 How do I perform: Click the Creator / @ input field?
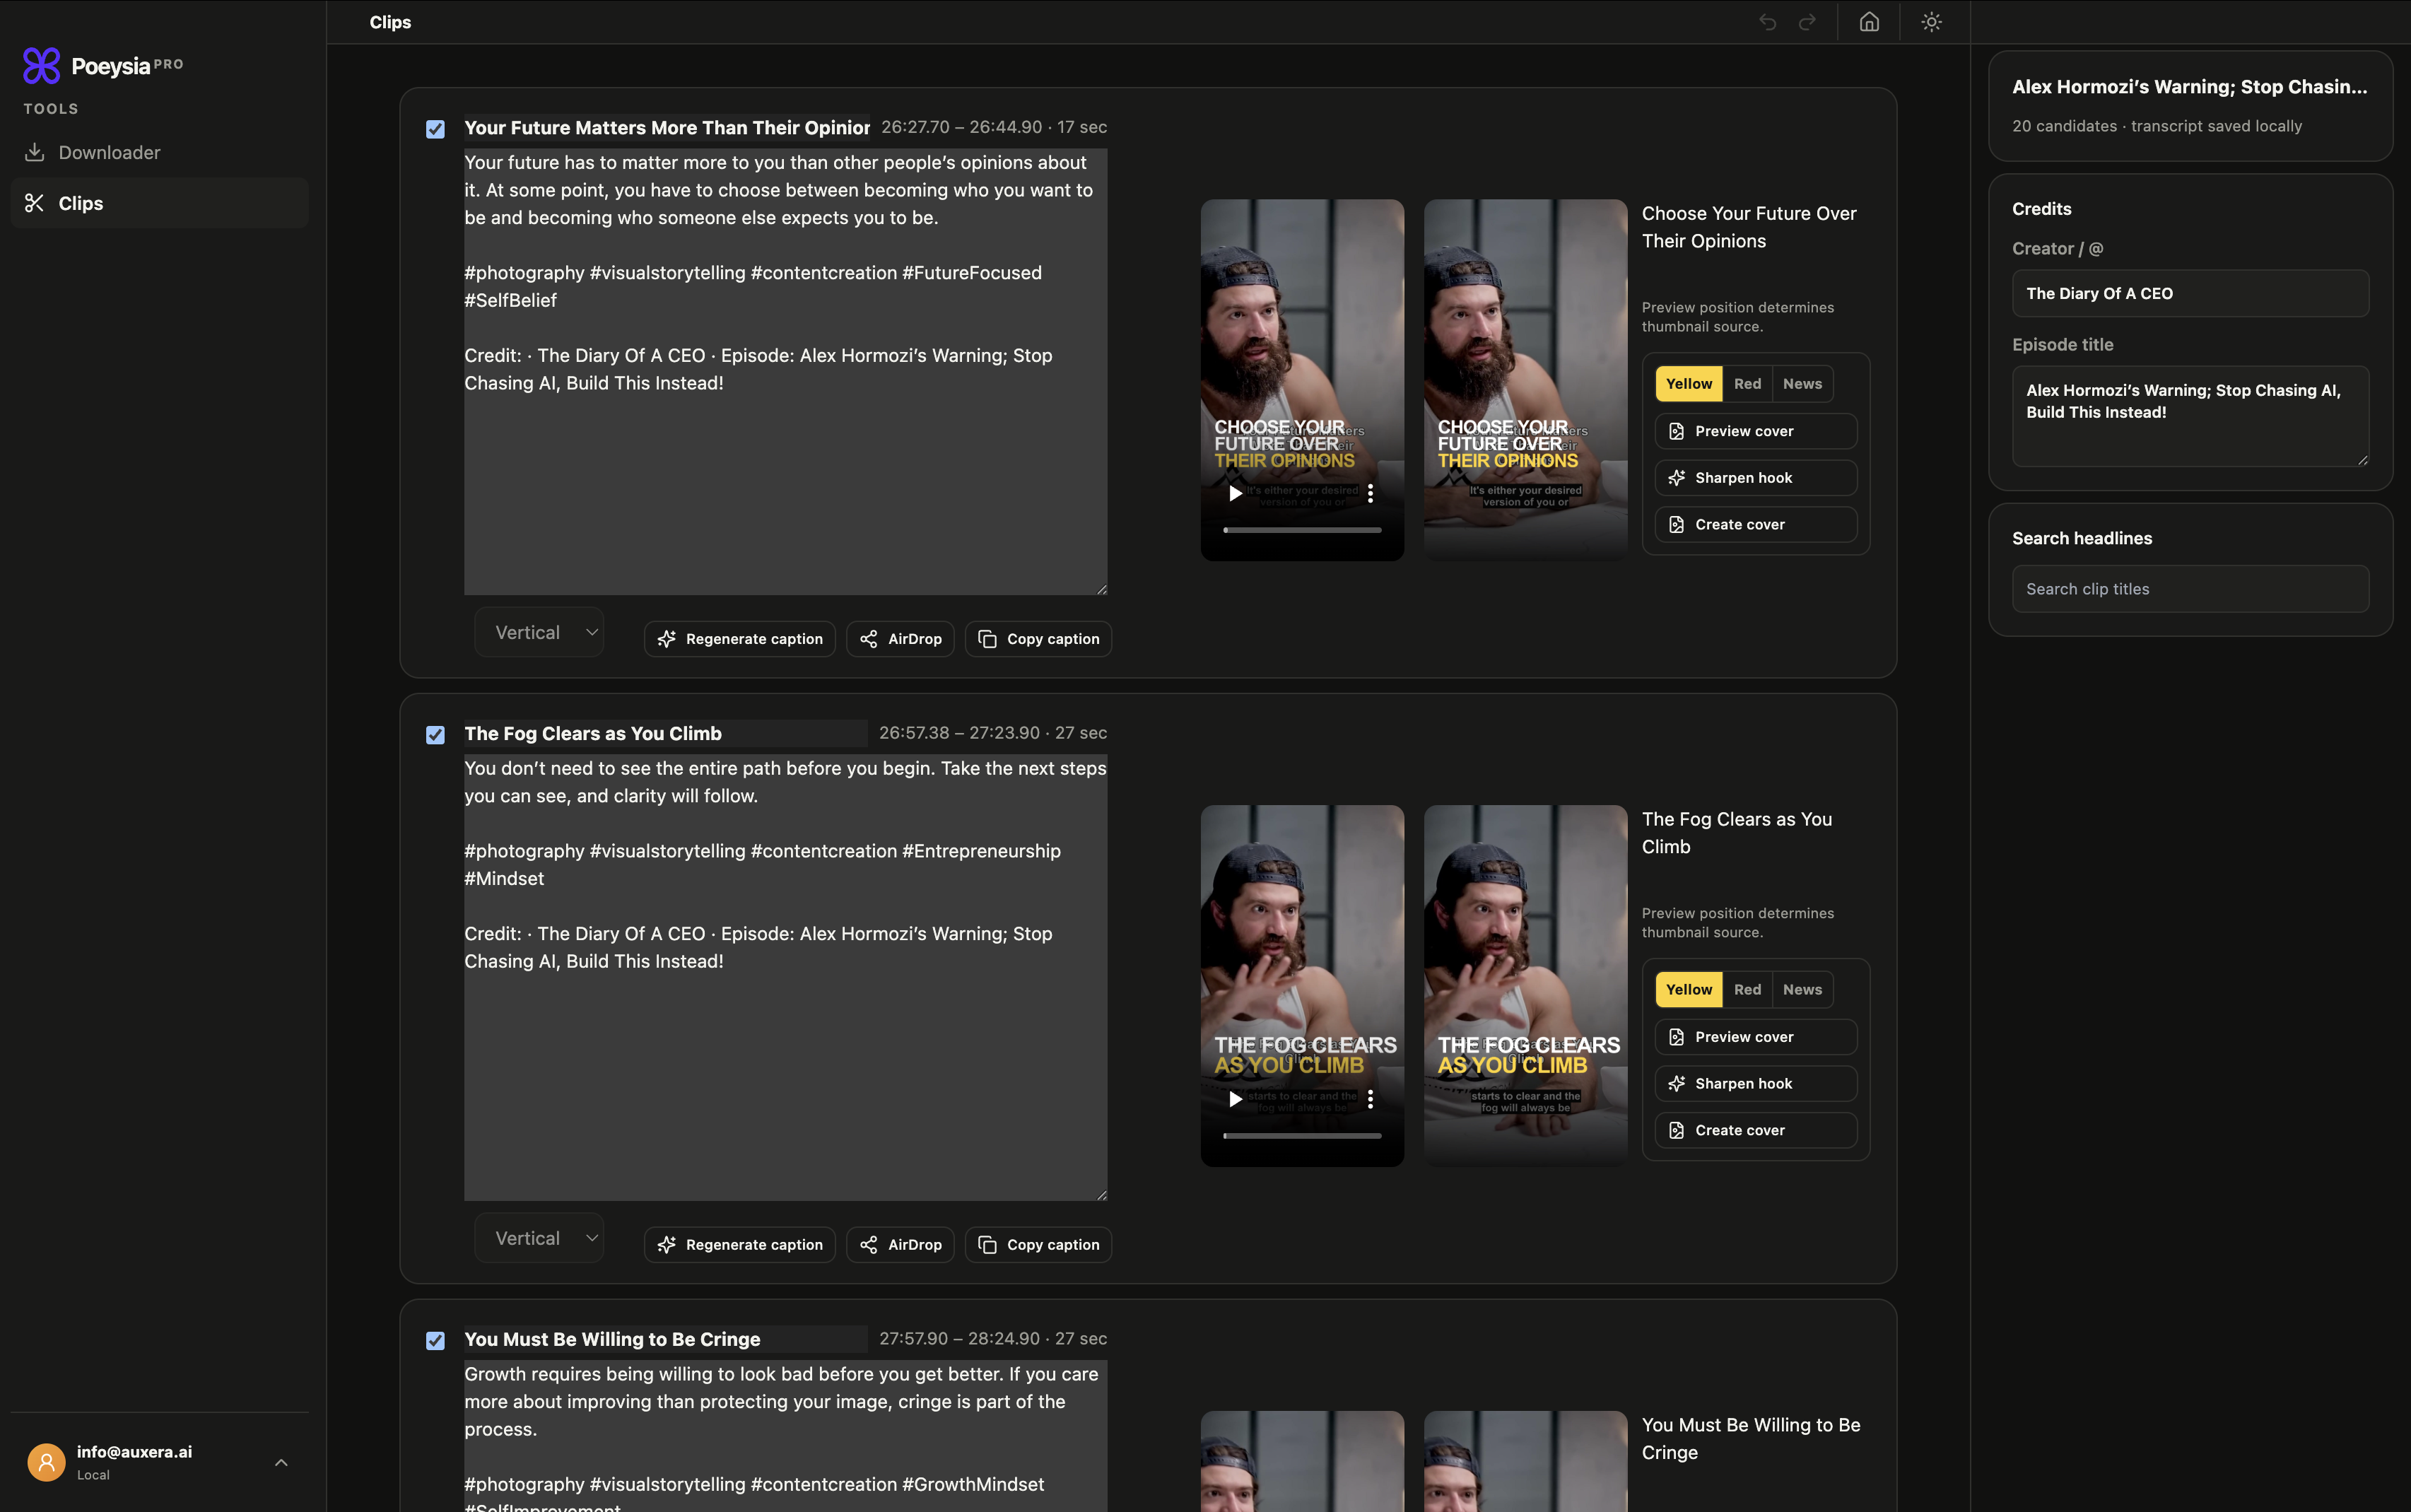[x=2190, y=294]
